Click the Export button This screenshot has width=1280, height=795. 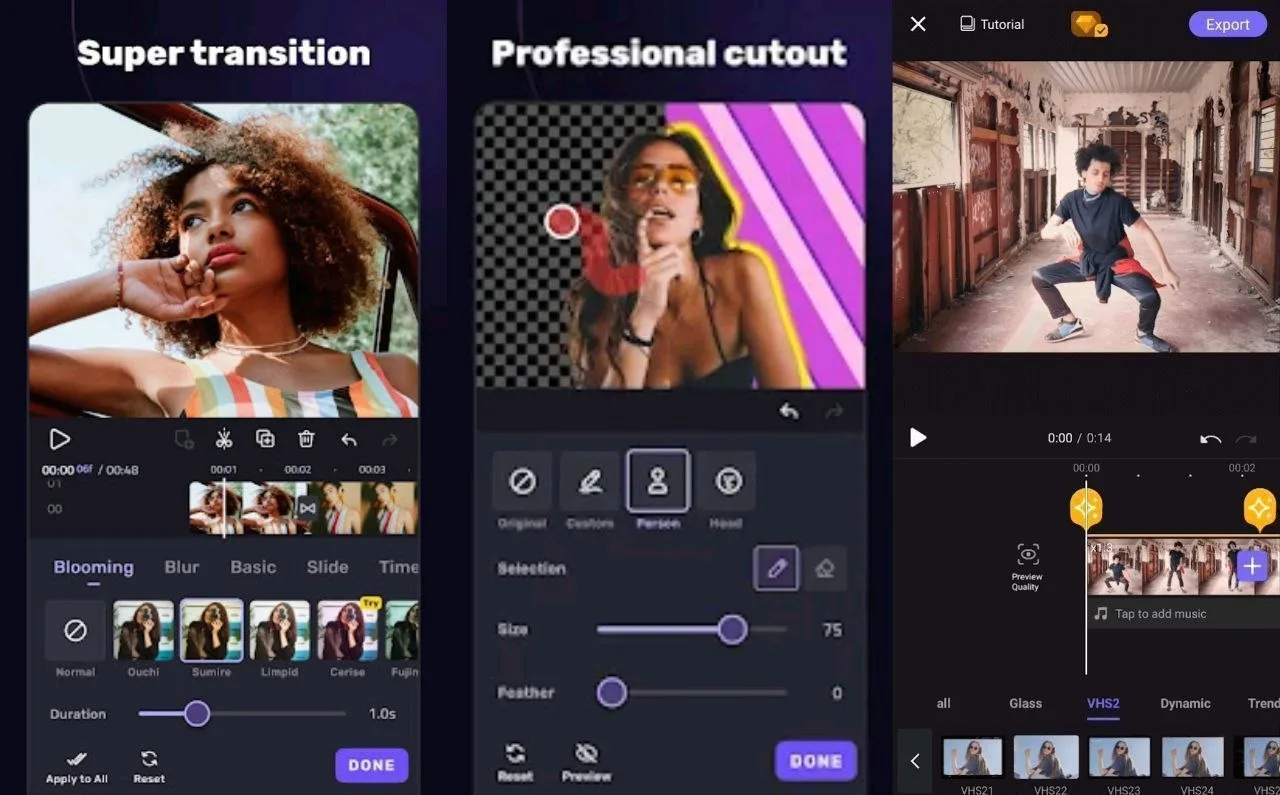[x=1227, y=24]
